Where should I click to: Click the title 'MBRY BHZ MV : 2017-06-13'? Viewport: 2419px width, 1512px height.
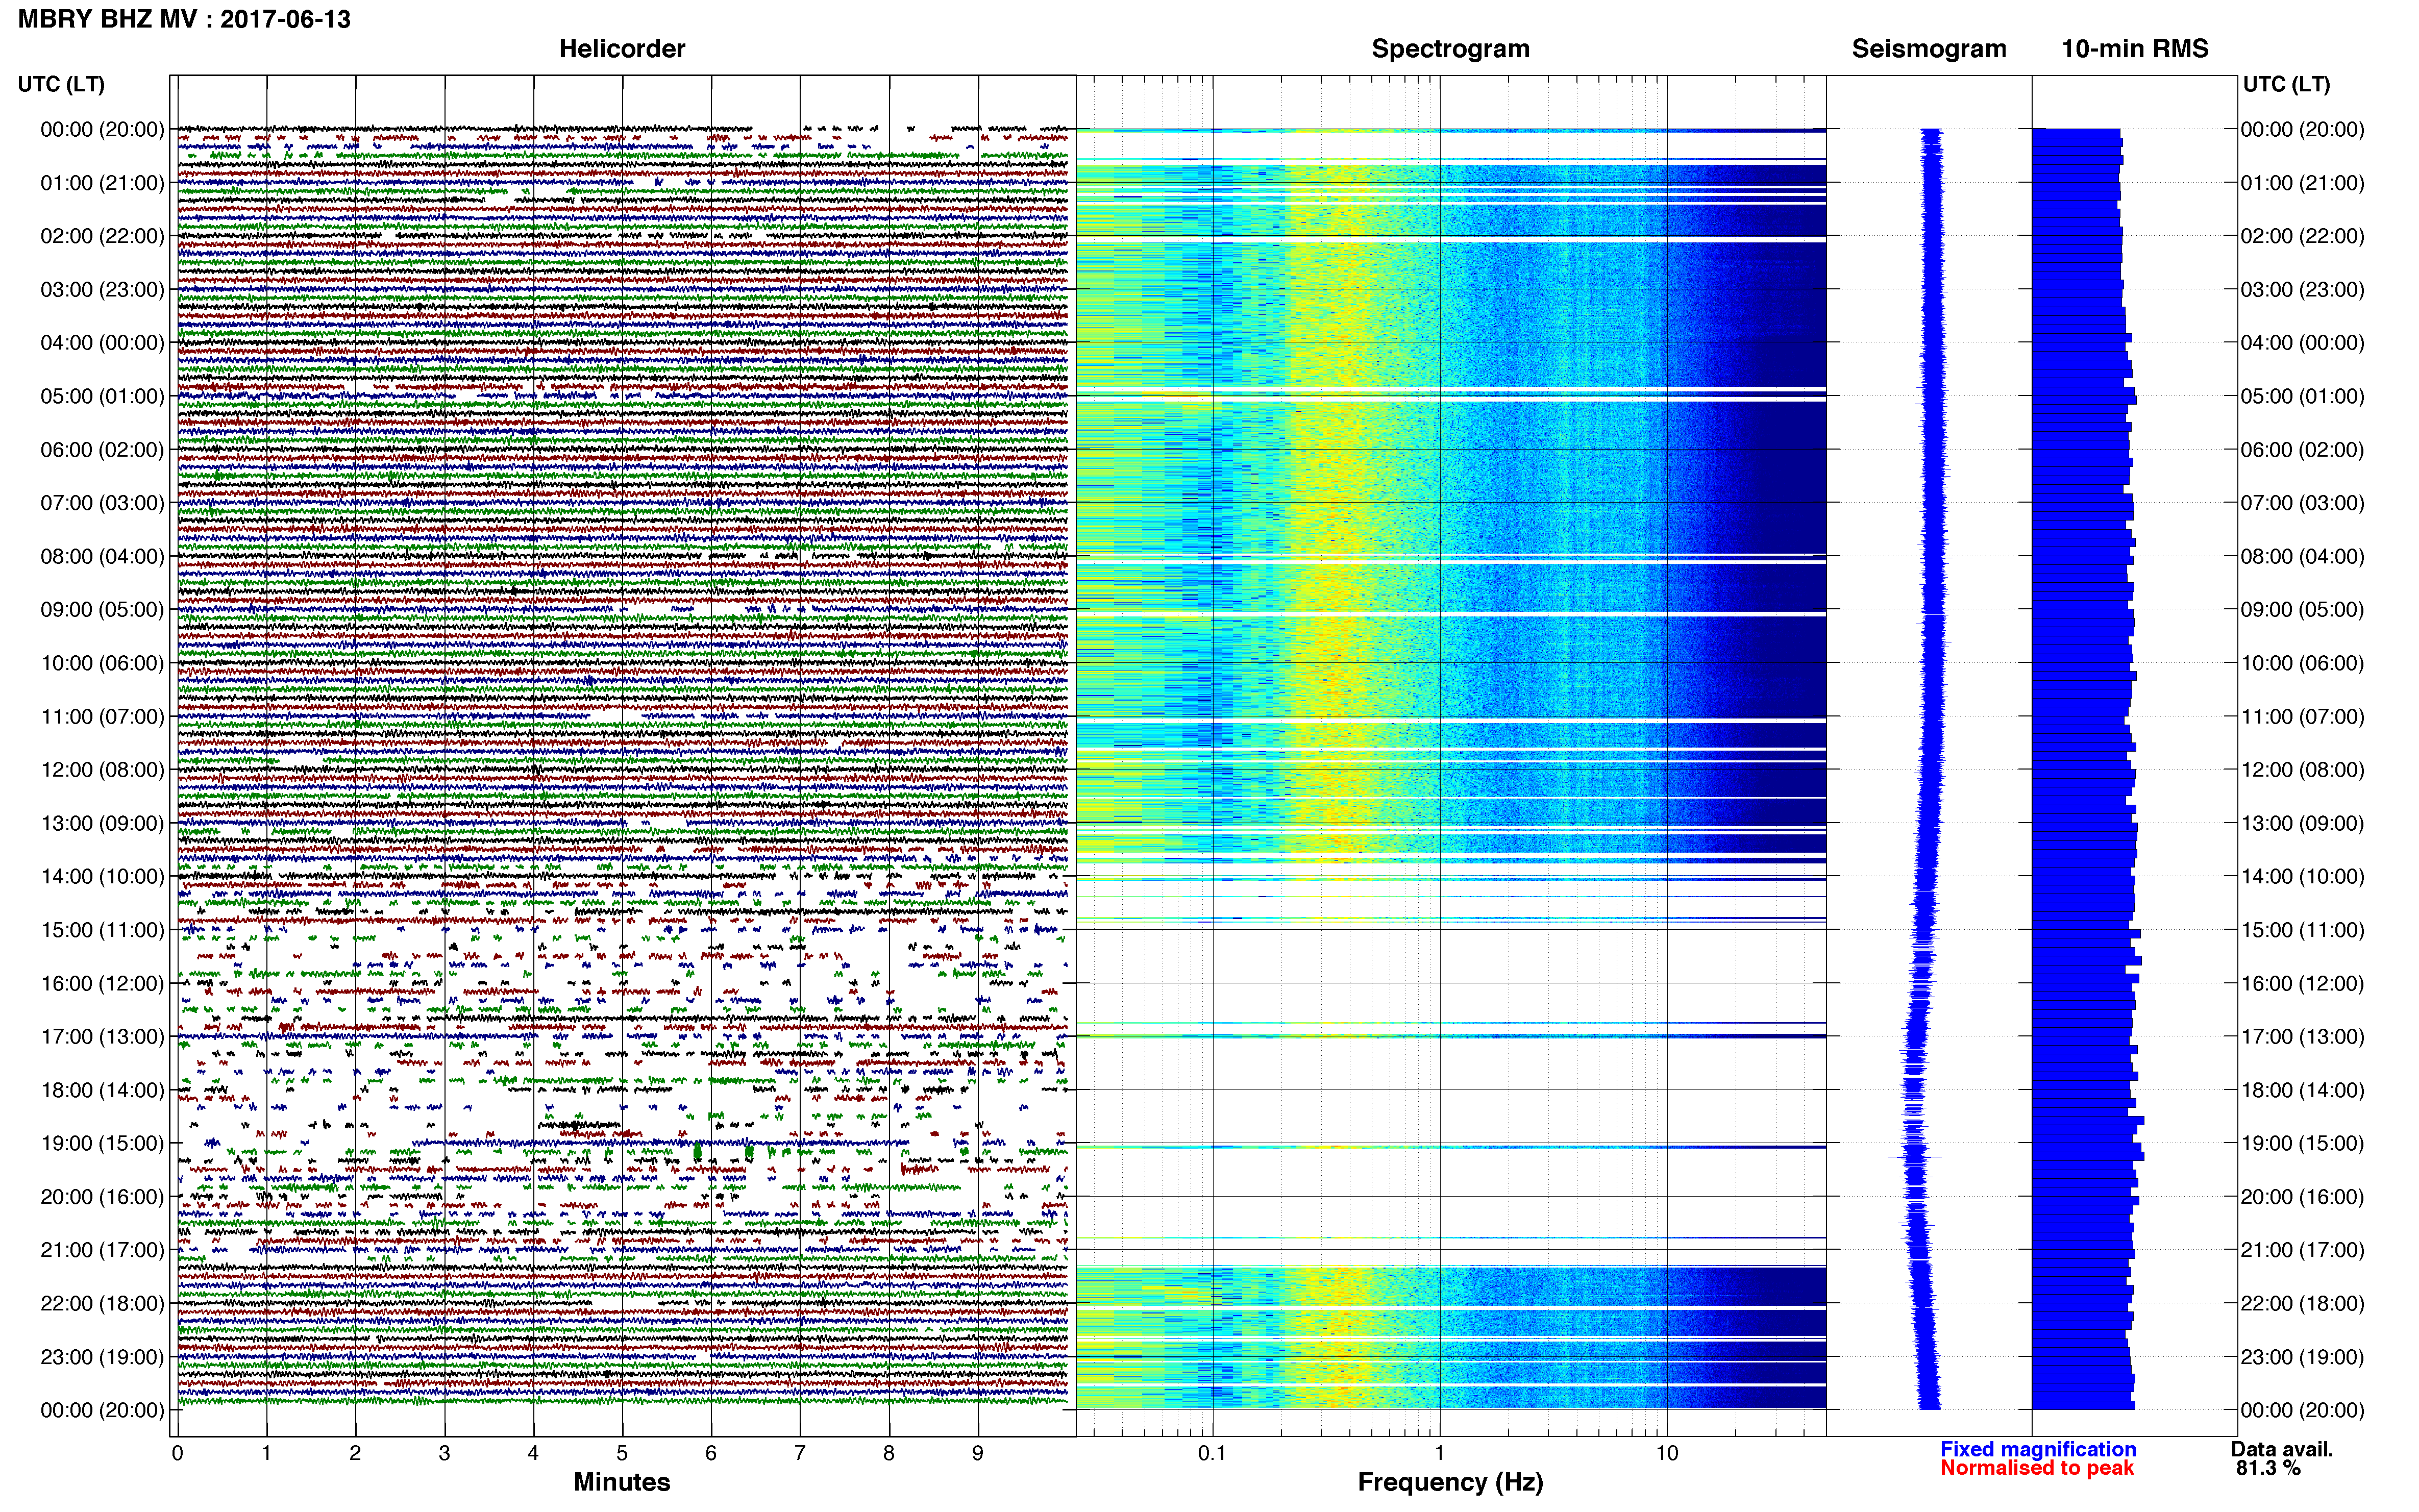[x=184, y=19]
